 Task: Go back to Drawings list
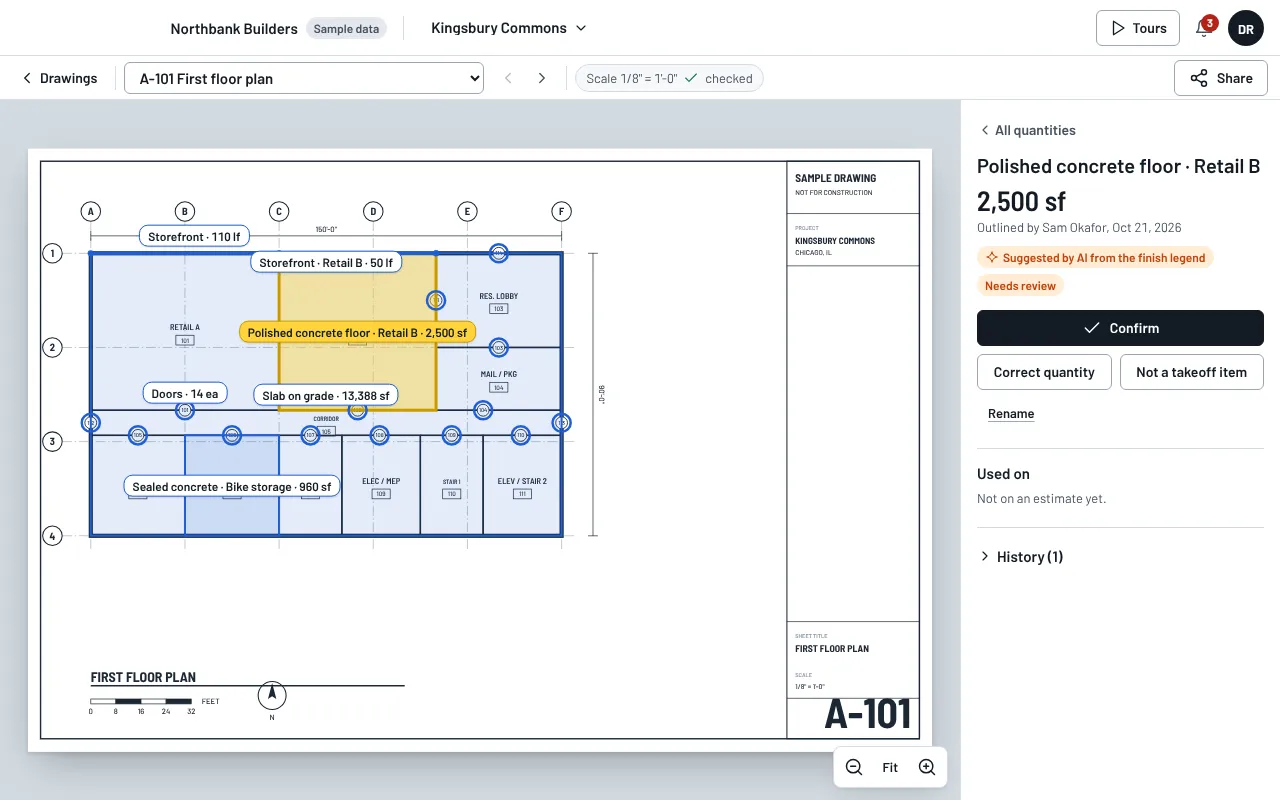pyautogui.click(x=60, y=78)
